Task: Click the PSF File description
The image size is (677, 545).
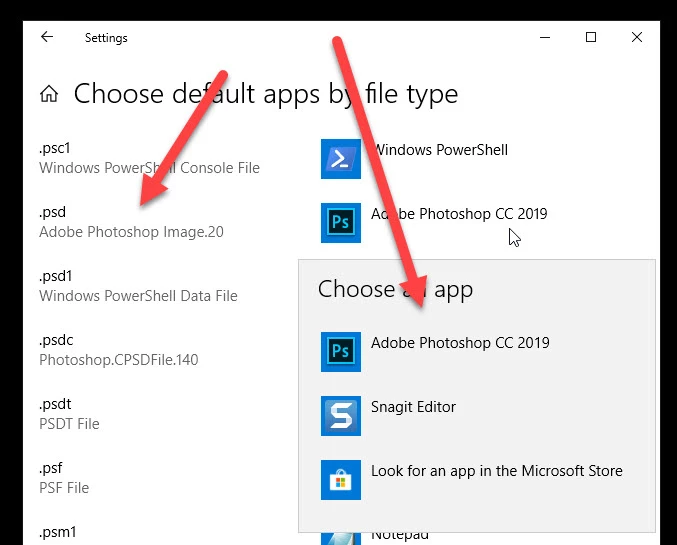Action: pyautogui.click(x=64, y=488)
